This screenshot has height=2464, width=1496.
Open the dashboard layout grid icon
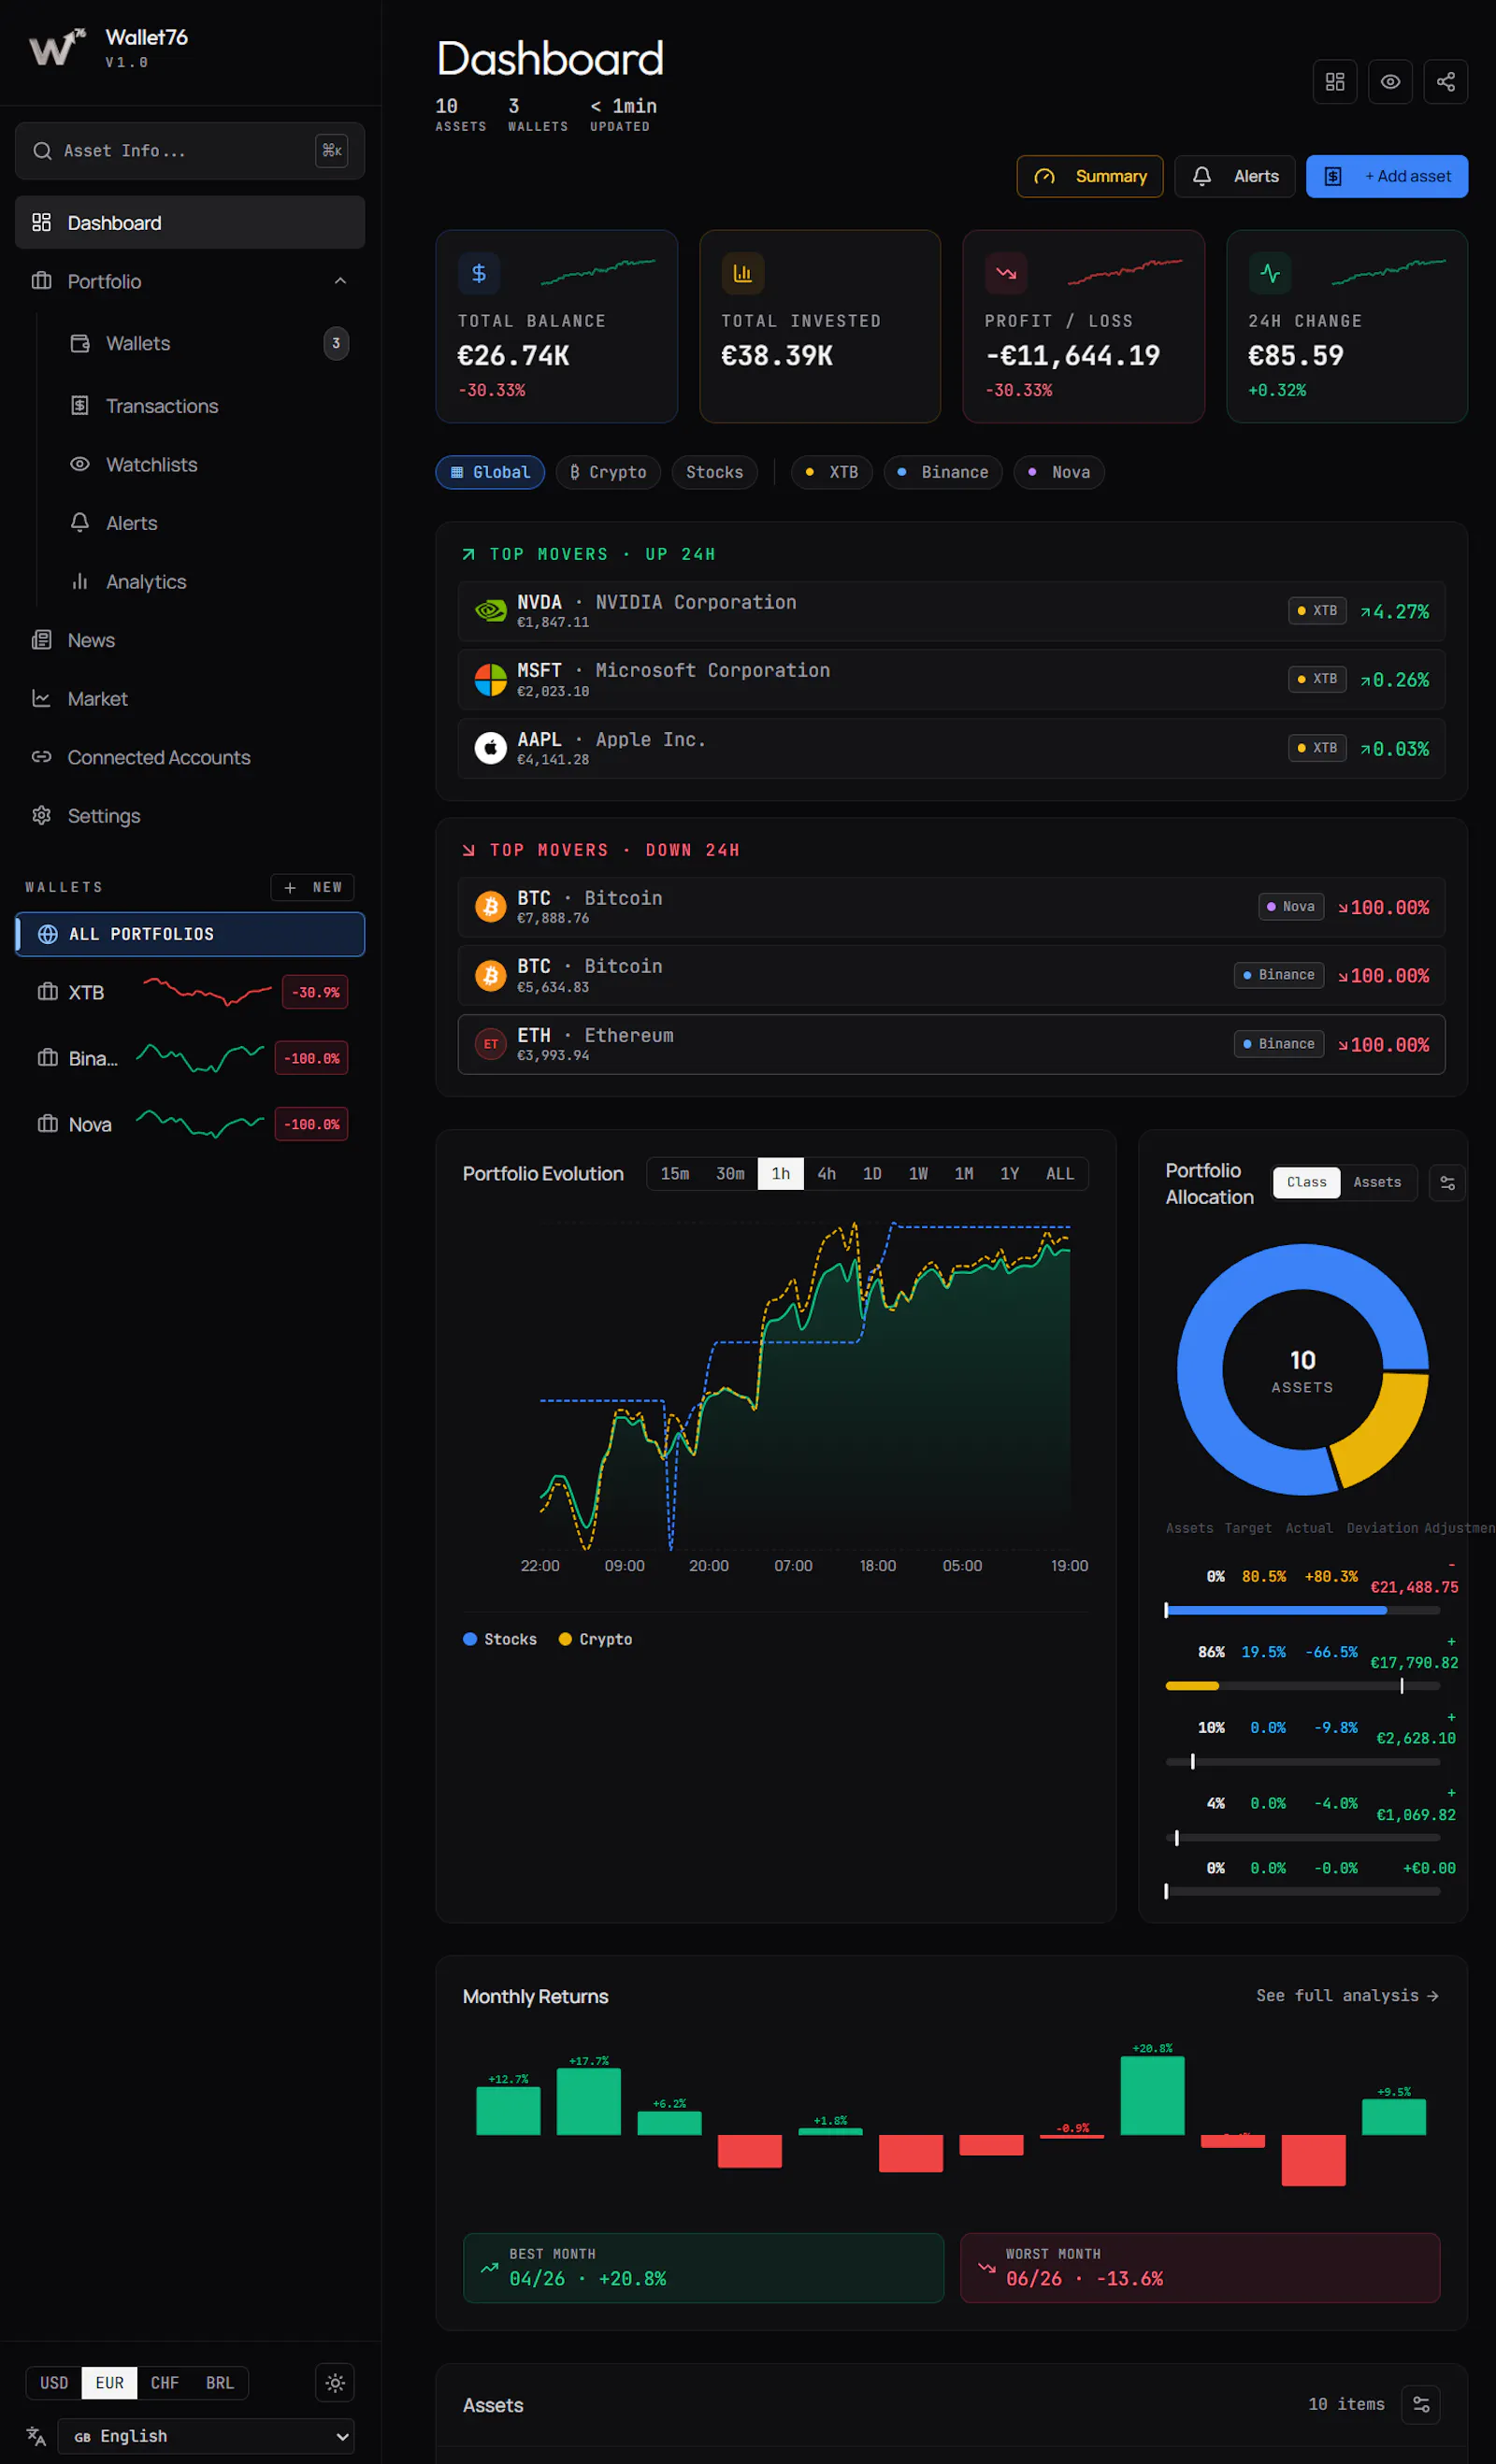[1334, 82]
